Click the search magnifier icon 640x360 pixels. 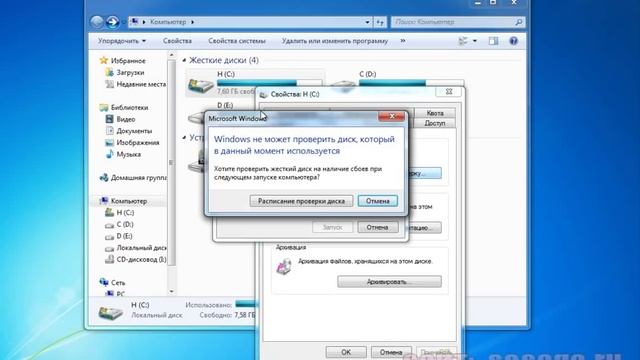pos(519,22)
